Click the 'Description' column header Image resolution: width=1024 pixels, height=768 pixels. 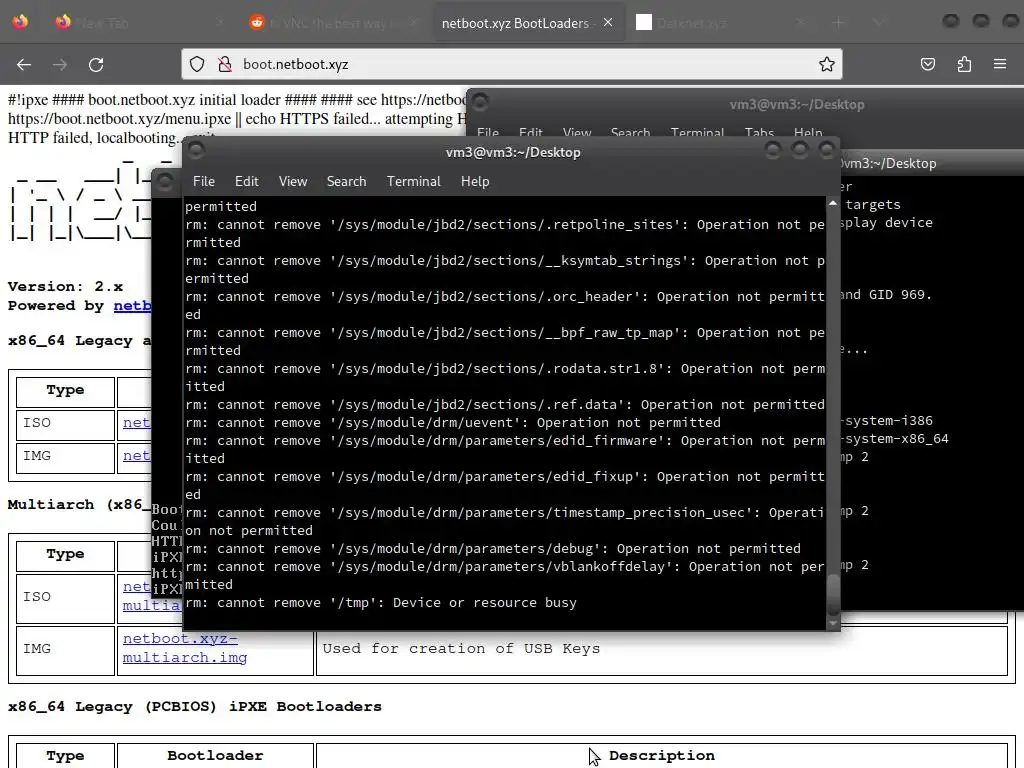(x=662, y=756)
